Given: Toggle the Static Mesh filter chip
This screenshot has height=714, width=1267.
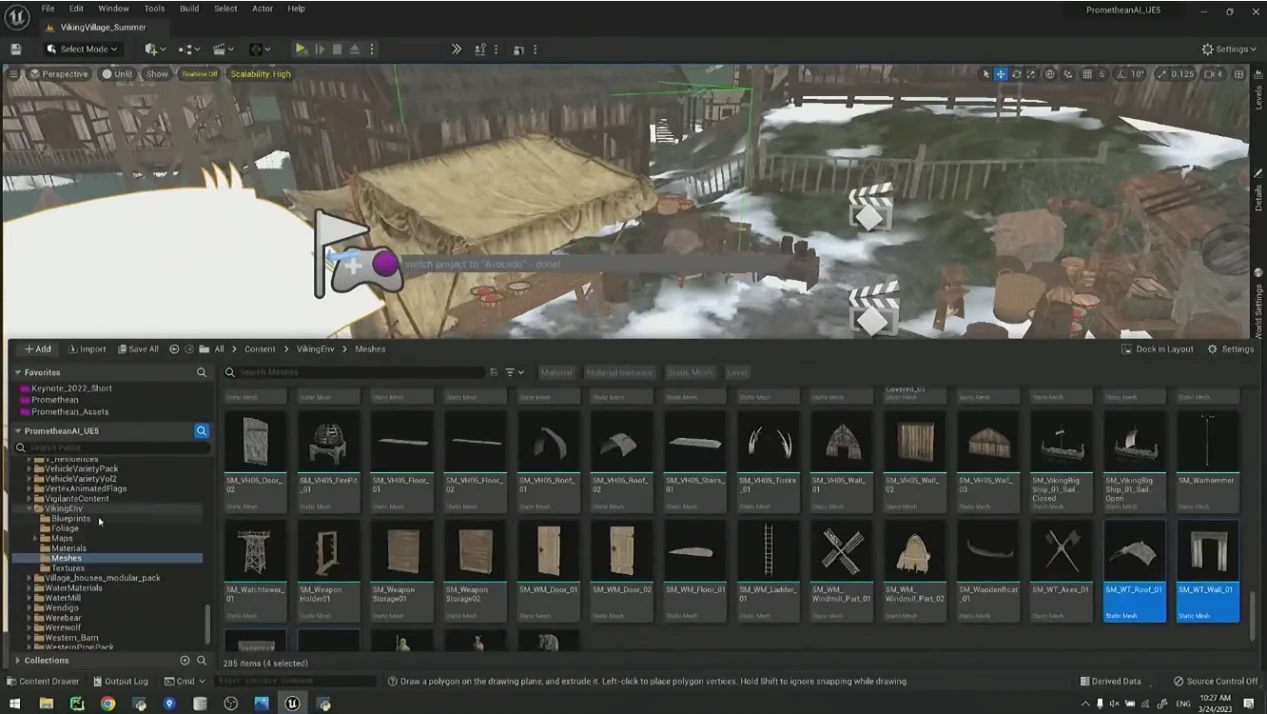Looking at the screenshot, I should tap(689, 372).
